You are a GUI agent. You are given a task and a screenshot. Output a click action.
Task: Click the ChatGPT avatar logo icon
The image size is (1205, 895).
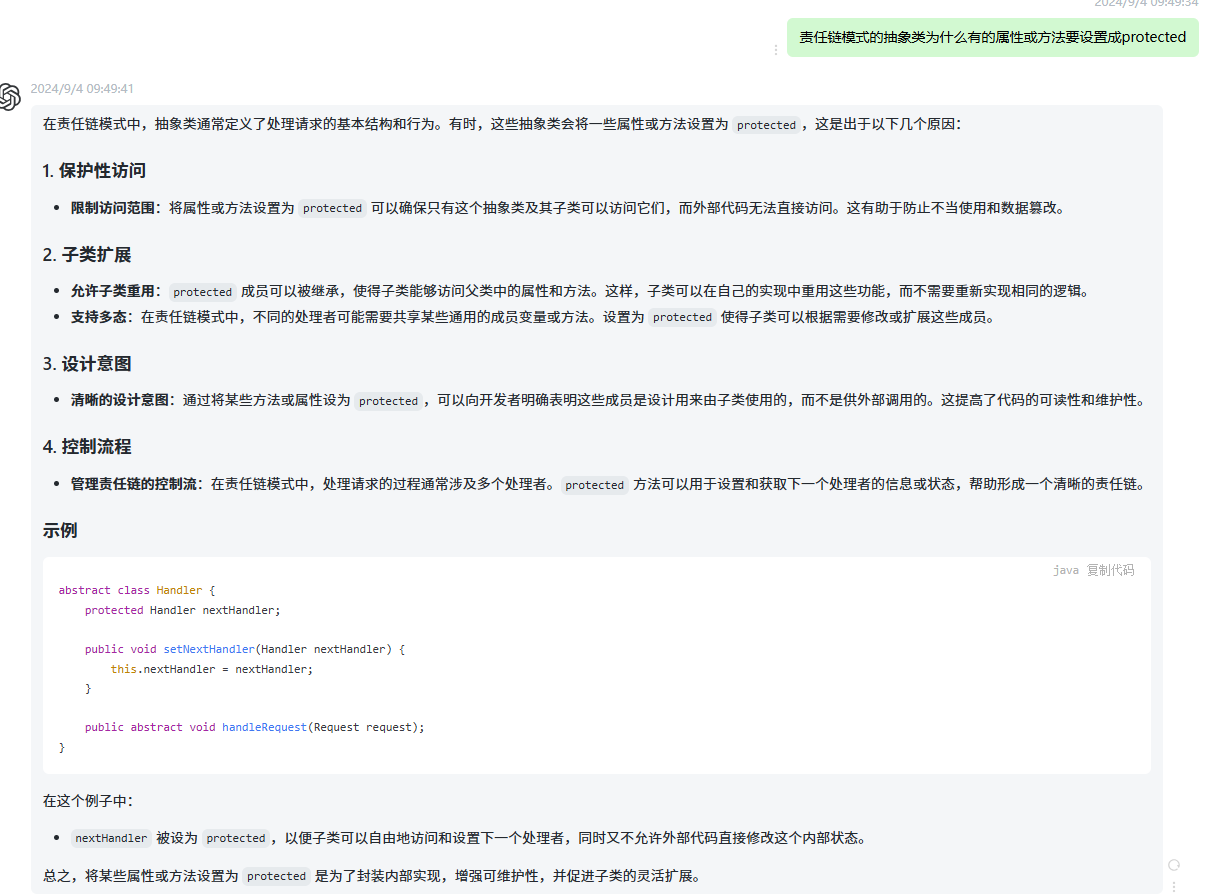pyautogui.click(x=11, y=97)
